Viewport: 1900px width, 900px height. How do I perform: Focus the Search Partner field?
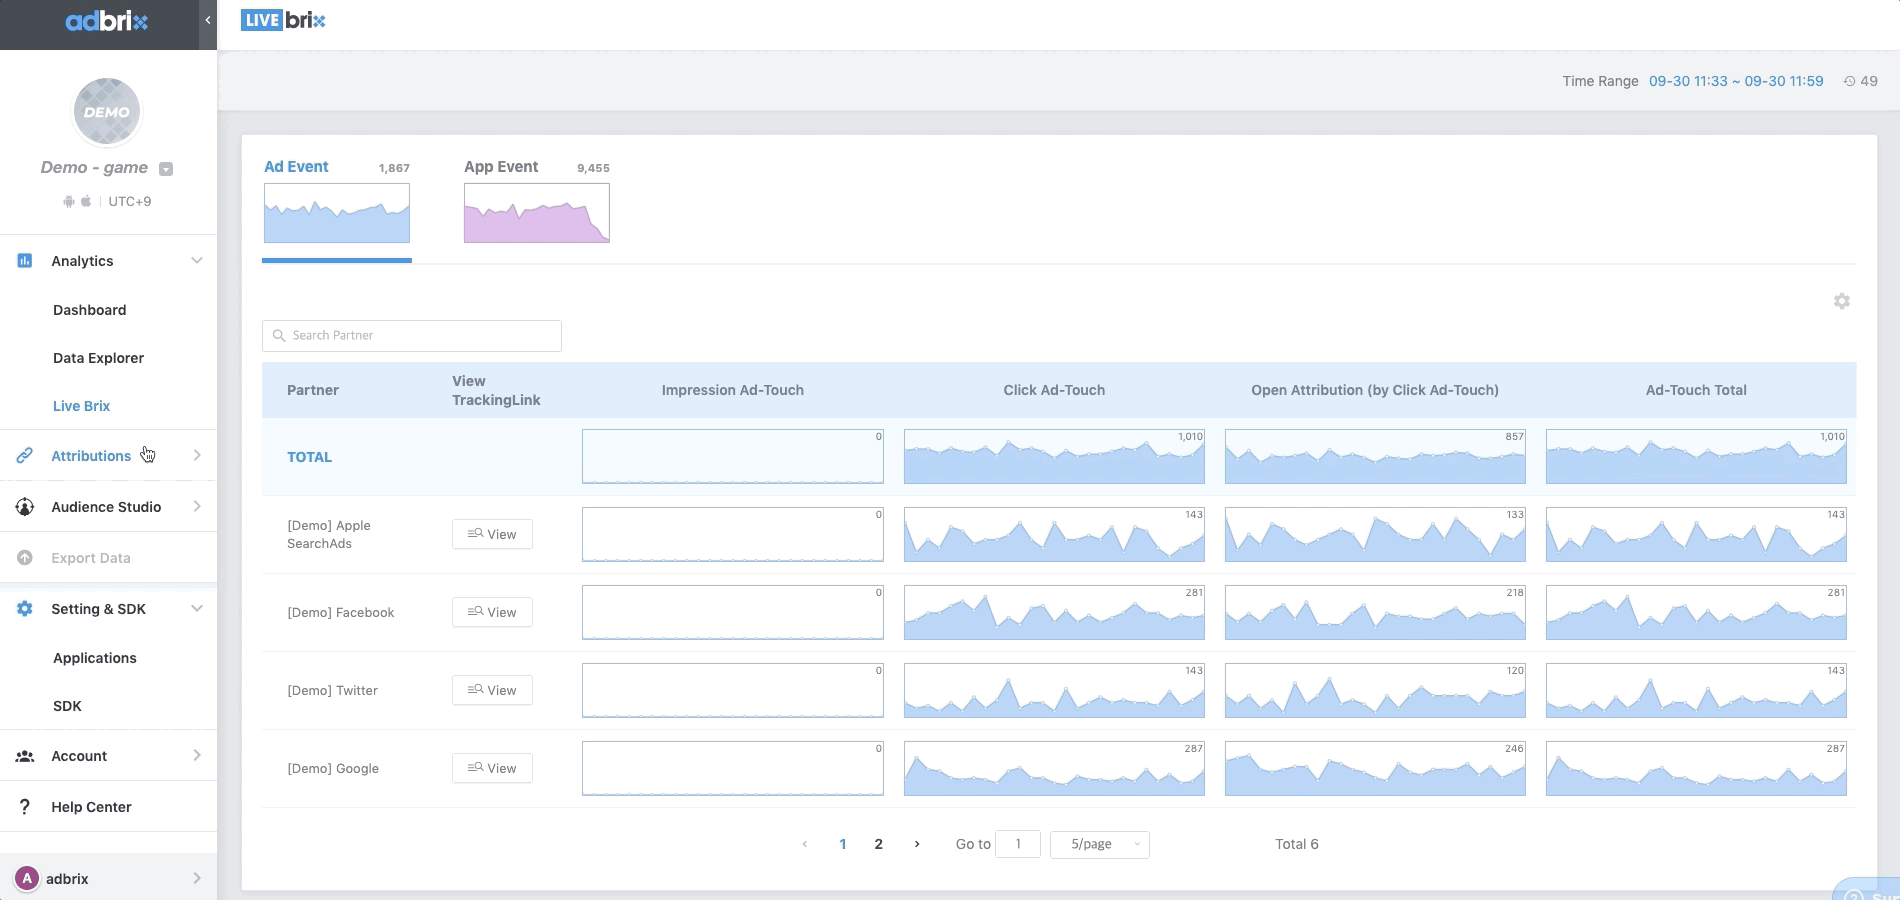point(412,336)
